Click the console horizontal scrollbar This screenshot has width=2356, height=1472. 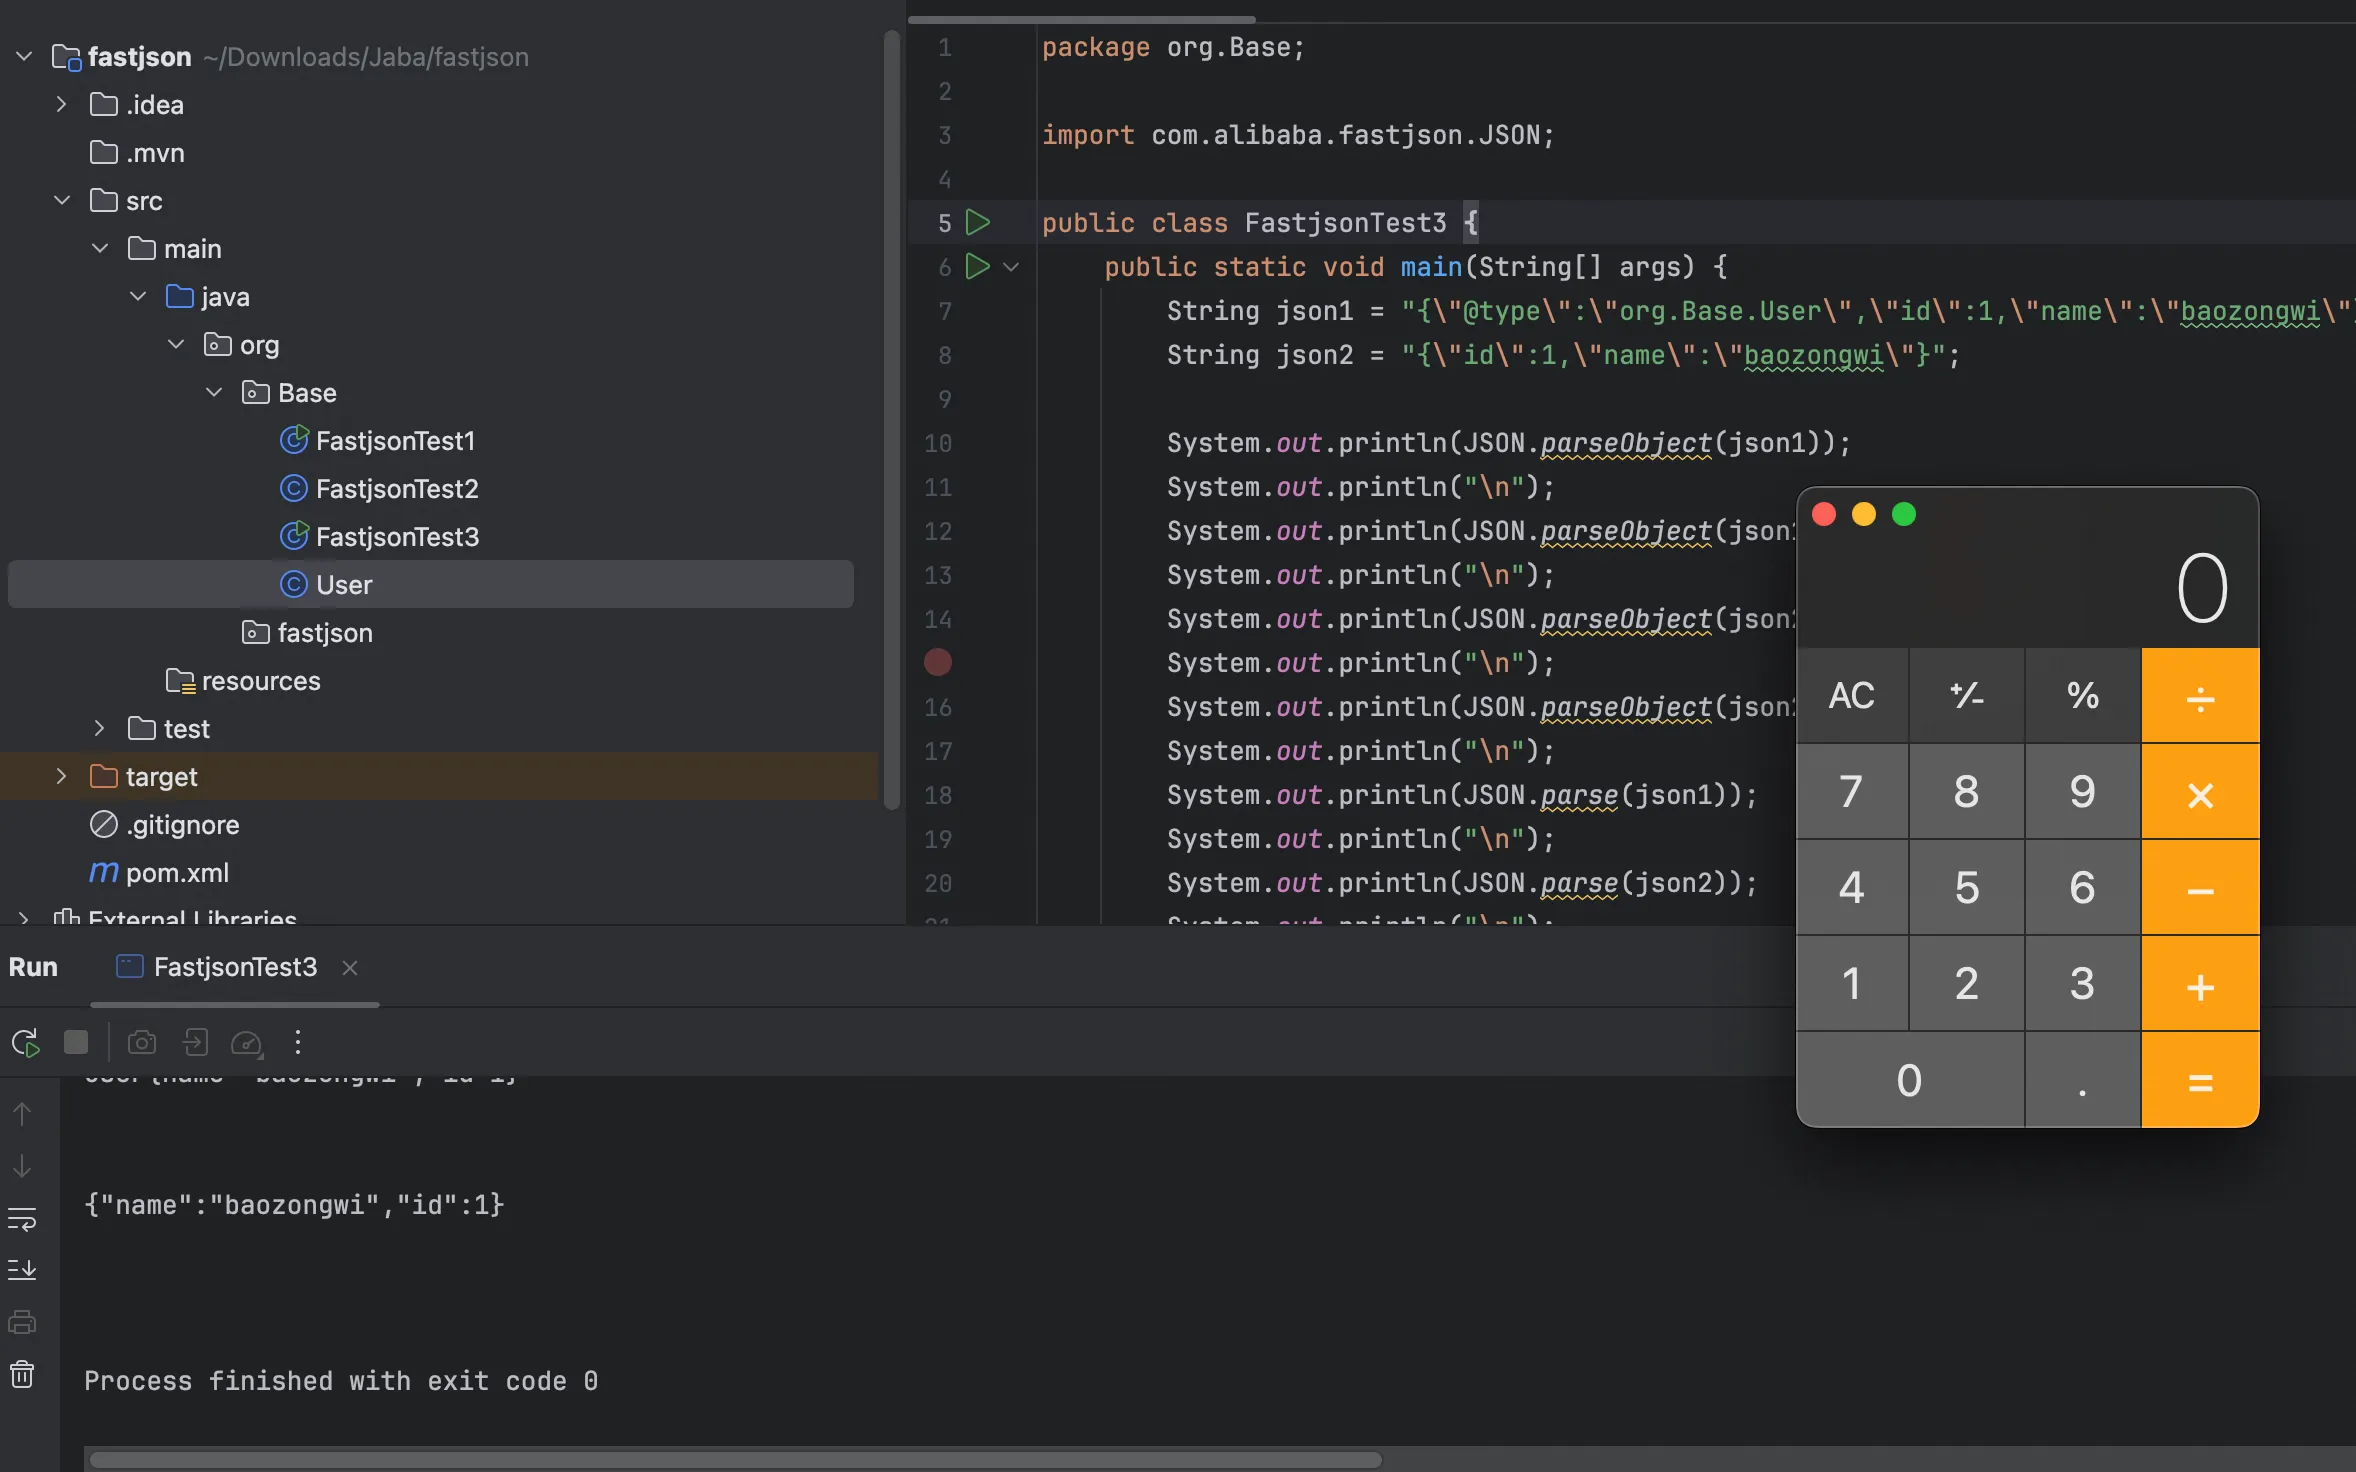pyautogui.click(x=736, y=1459)
